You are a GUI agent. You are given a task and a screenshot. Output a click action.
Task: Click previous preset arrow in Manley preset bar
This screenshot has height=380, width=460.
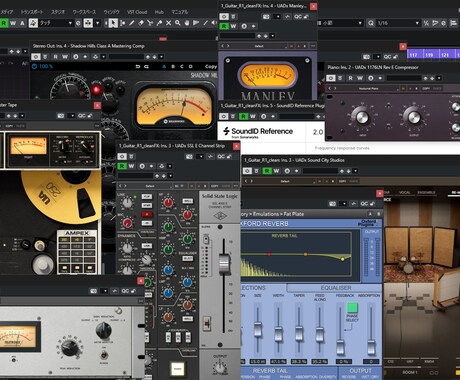pyautogui.click(x=223, y=46)
